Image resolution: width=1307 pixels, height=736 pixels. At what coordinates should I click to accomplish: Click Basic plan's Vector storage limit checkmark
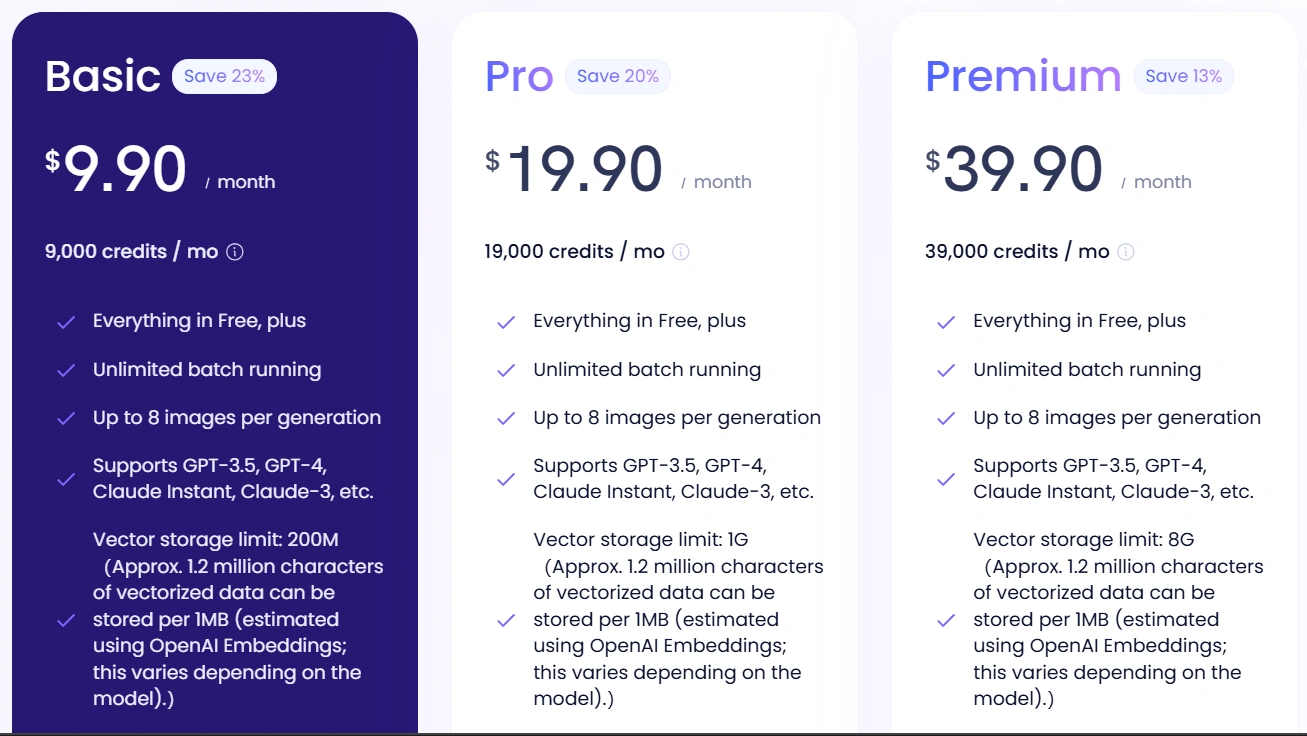(x=66, y=620)
